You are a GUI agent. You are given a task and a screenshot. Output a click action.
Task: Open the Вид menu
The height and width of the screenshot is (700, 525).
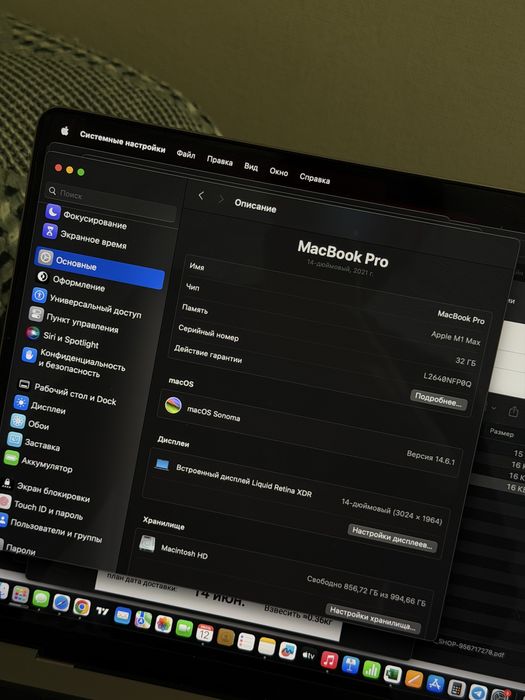[x=251, y=166]
